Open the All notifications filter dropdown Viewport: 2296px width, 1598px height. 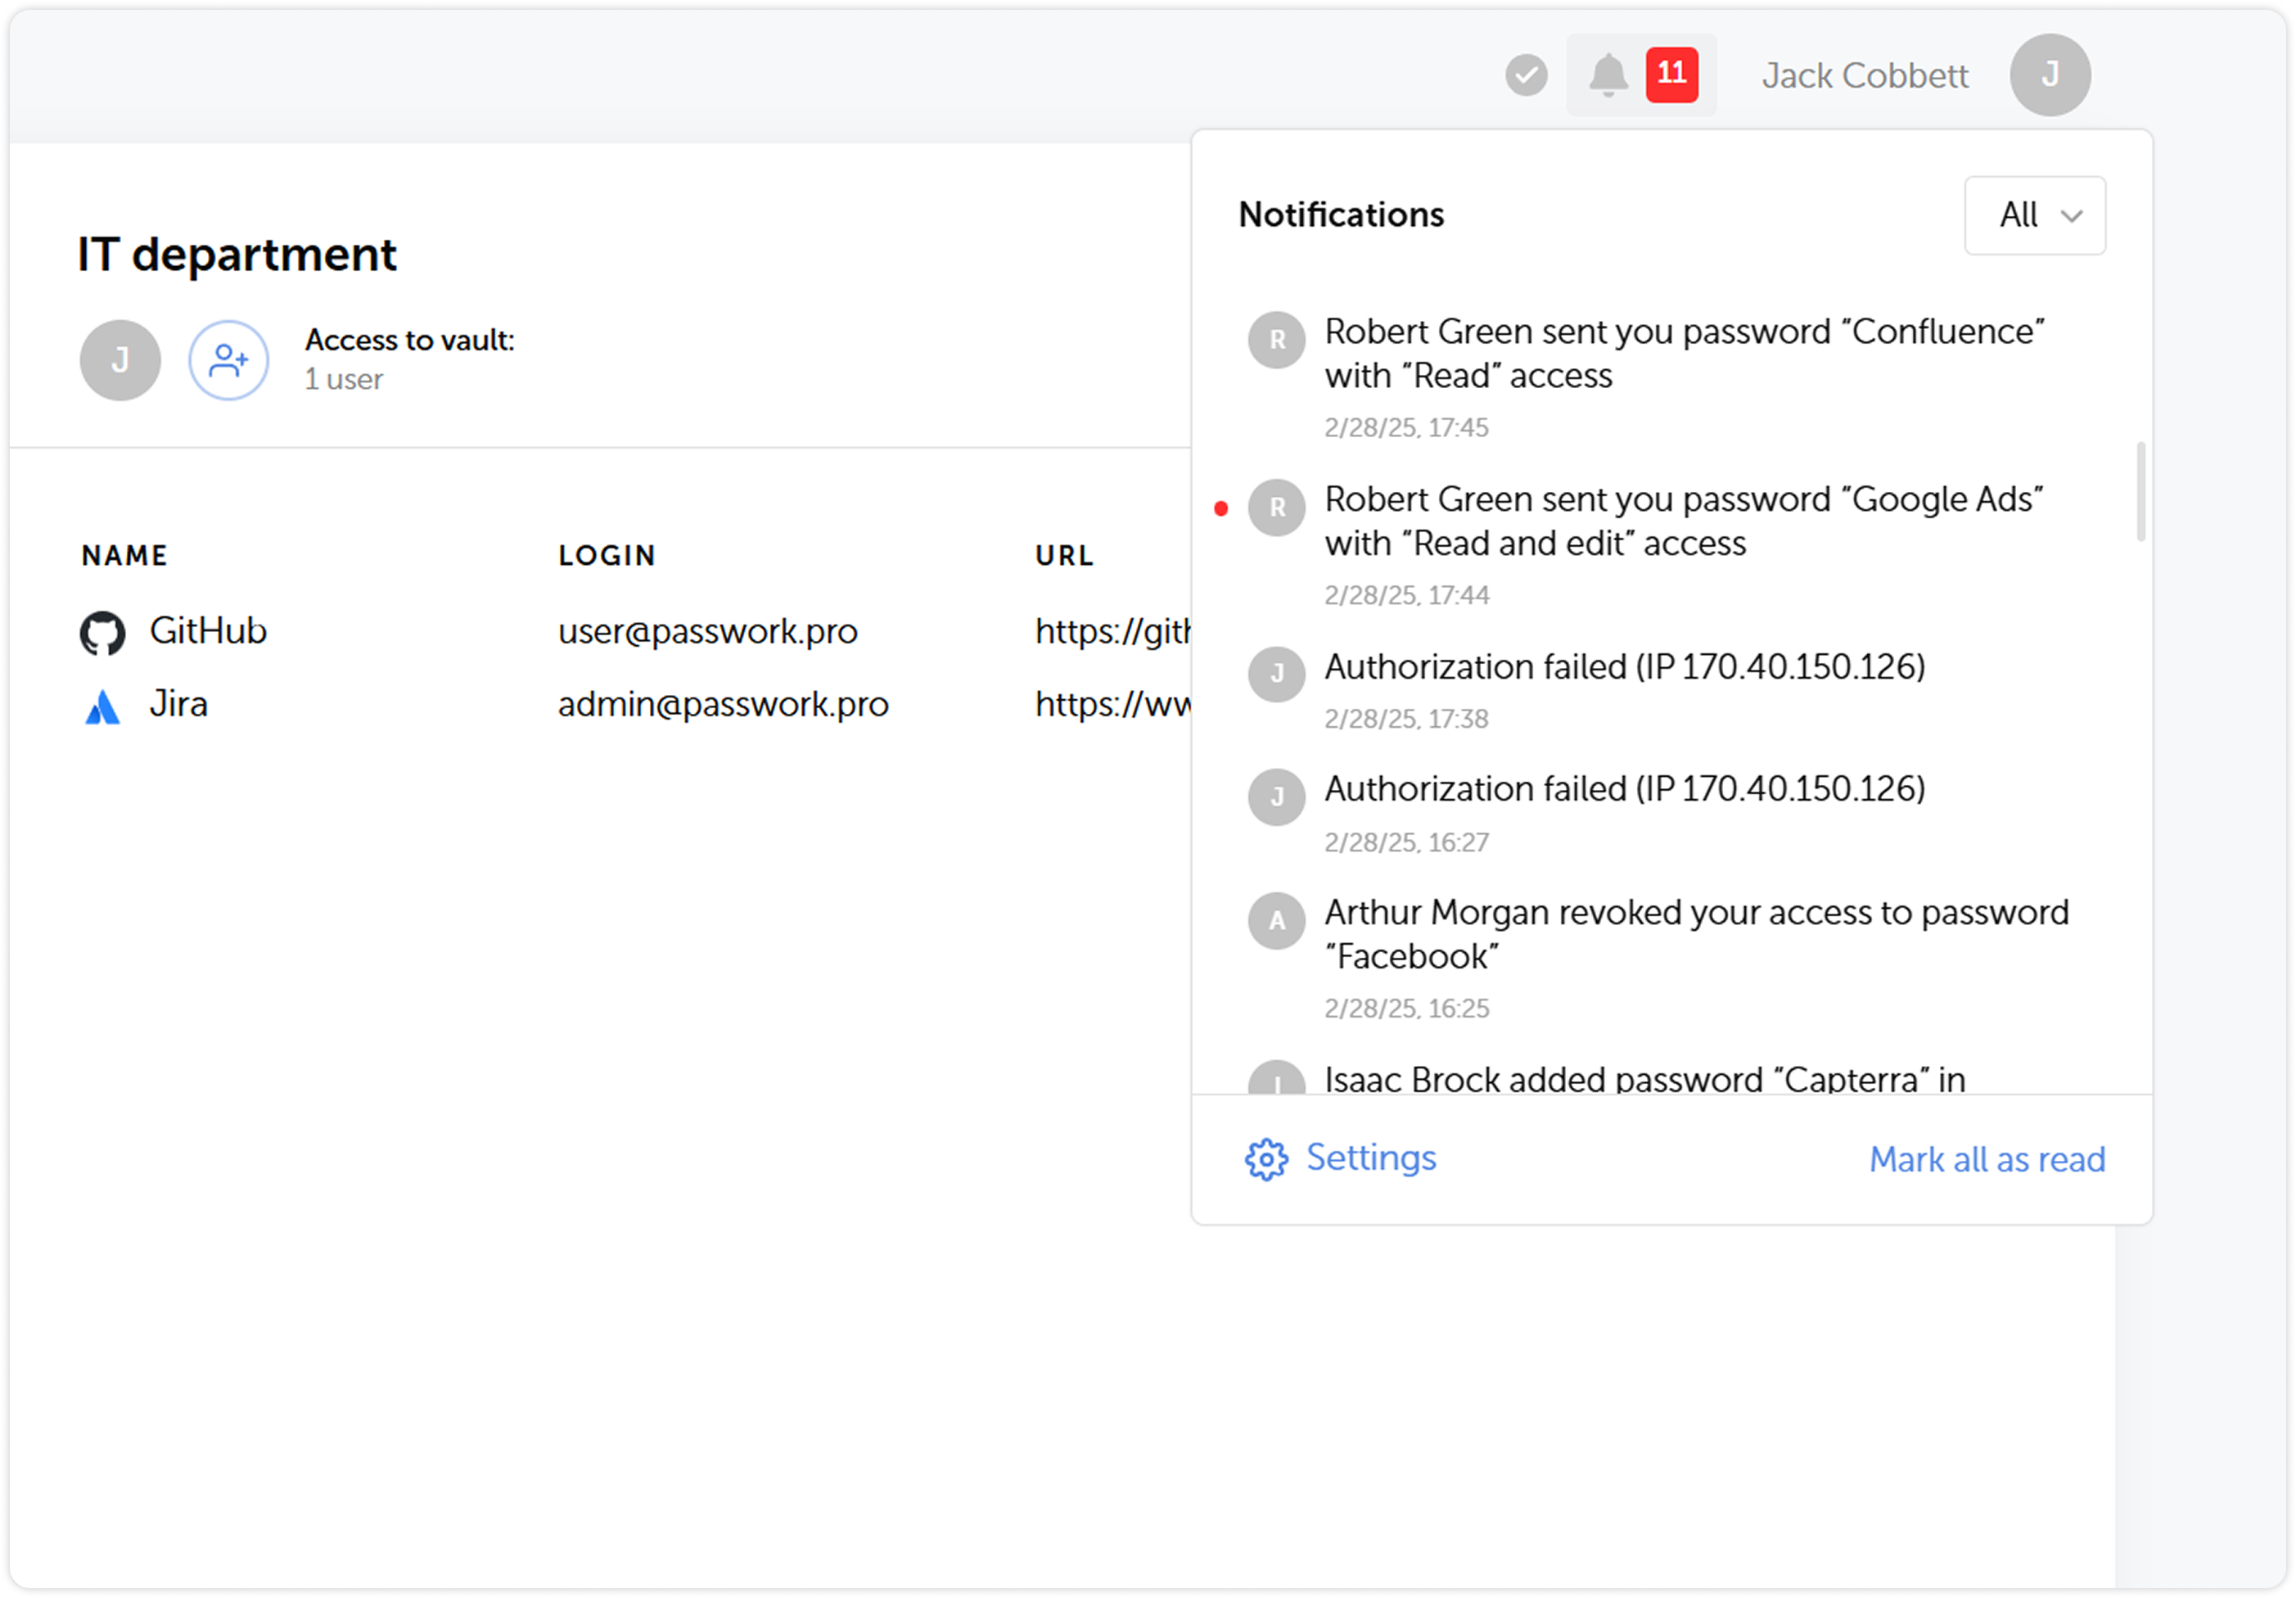coord(2035,215)
